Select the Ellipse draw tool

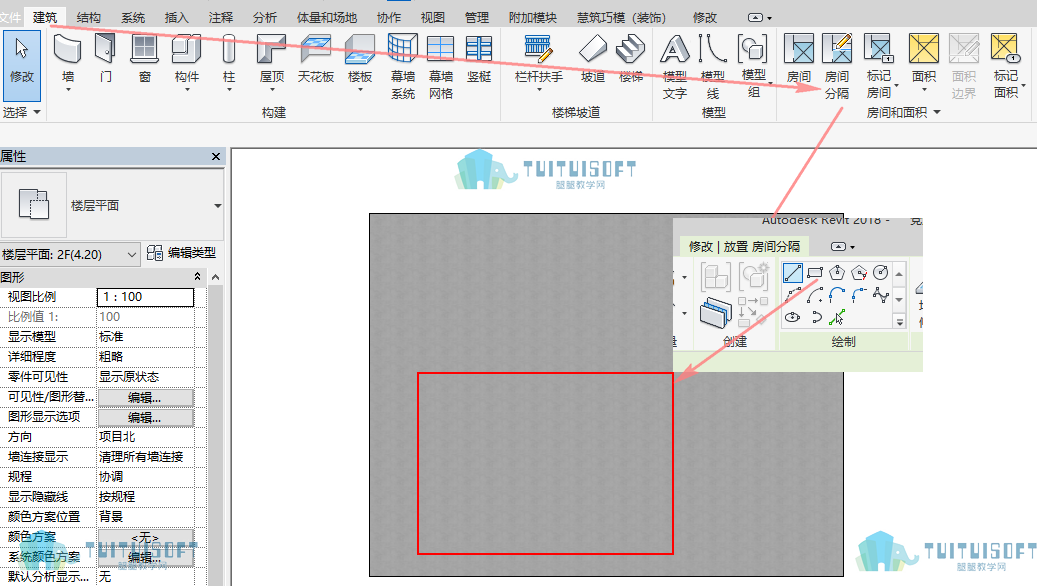(x=792, y=317)
